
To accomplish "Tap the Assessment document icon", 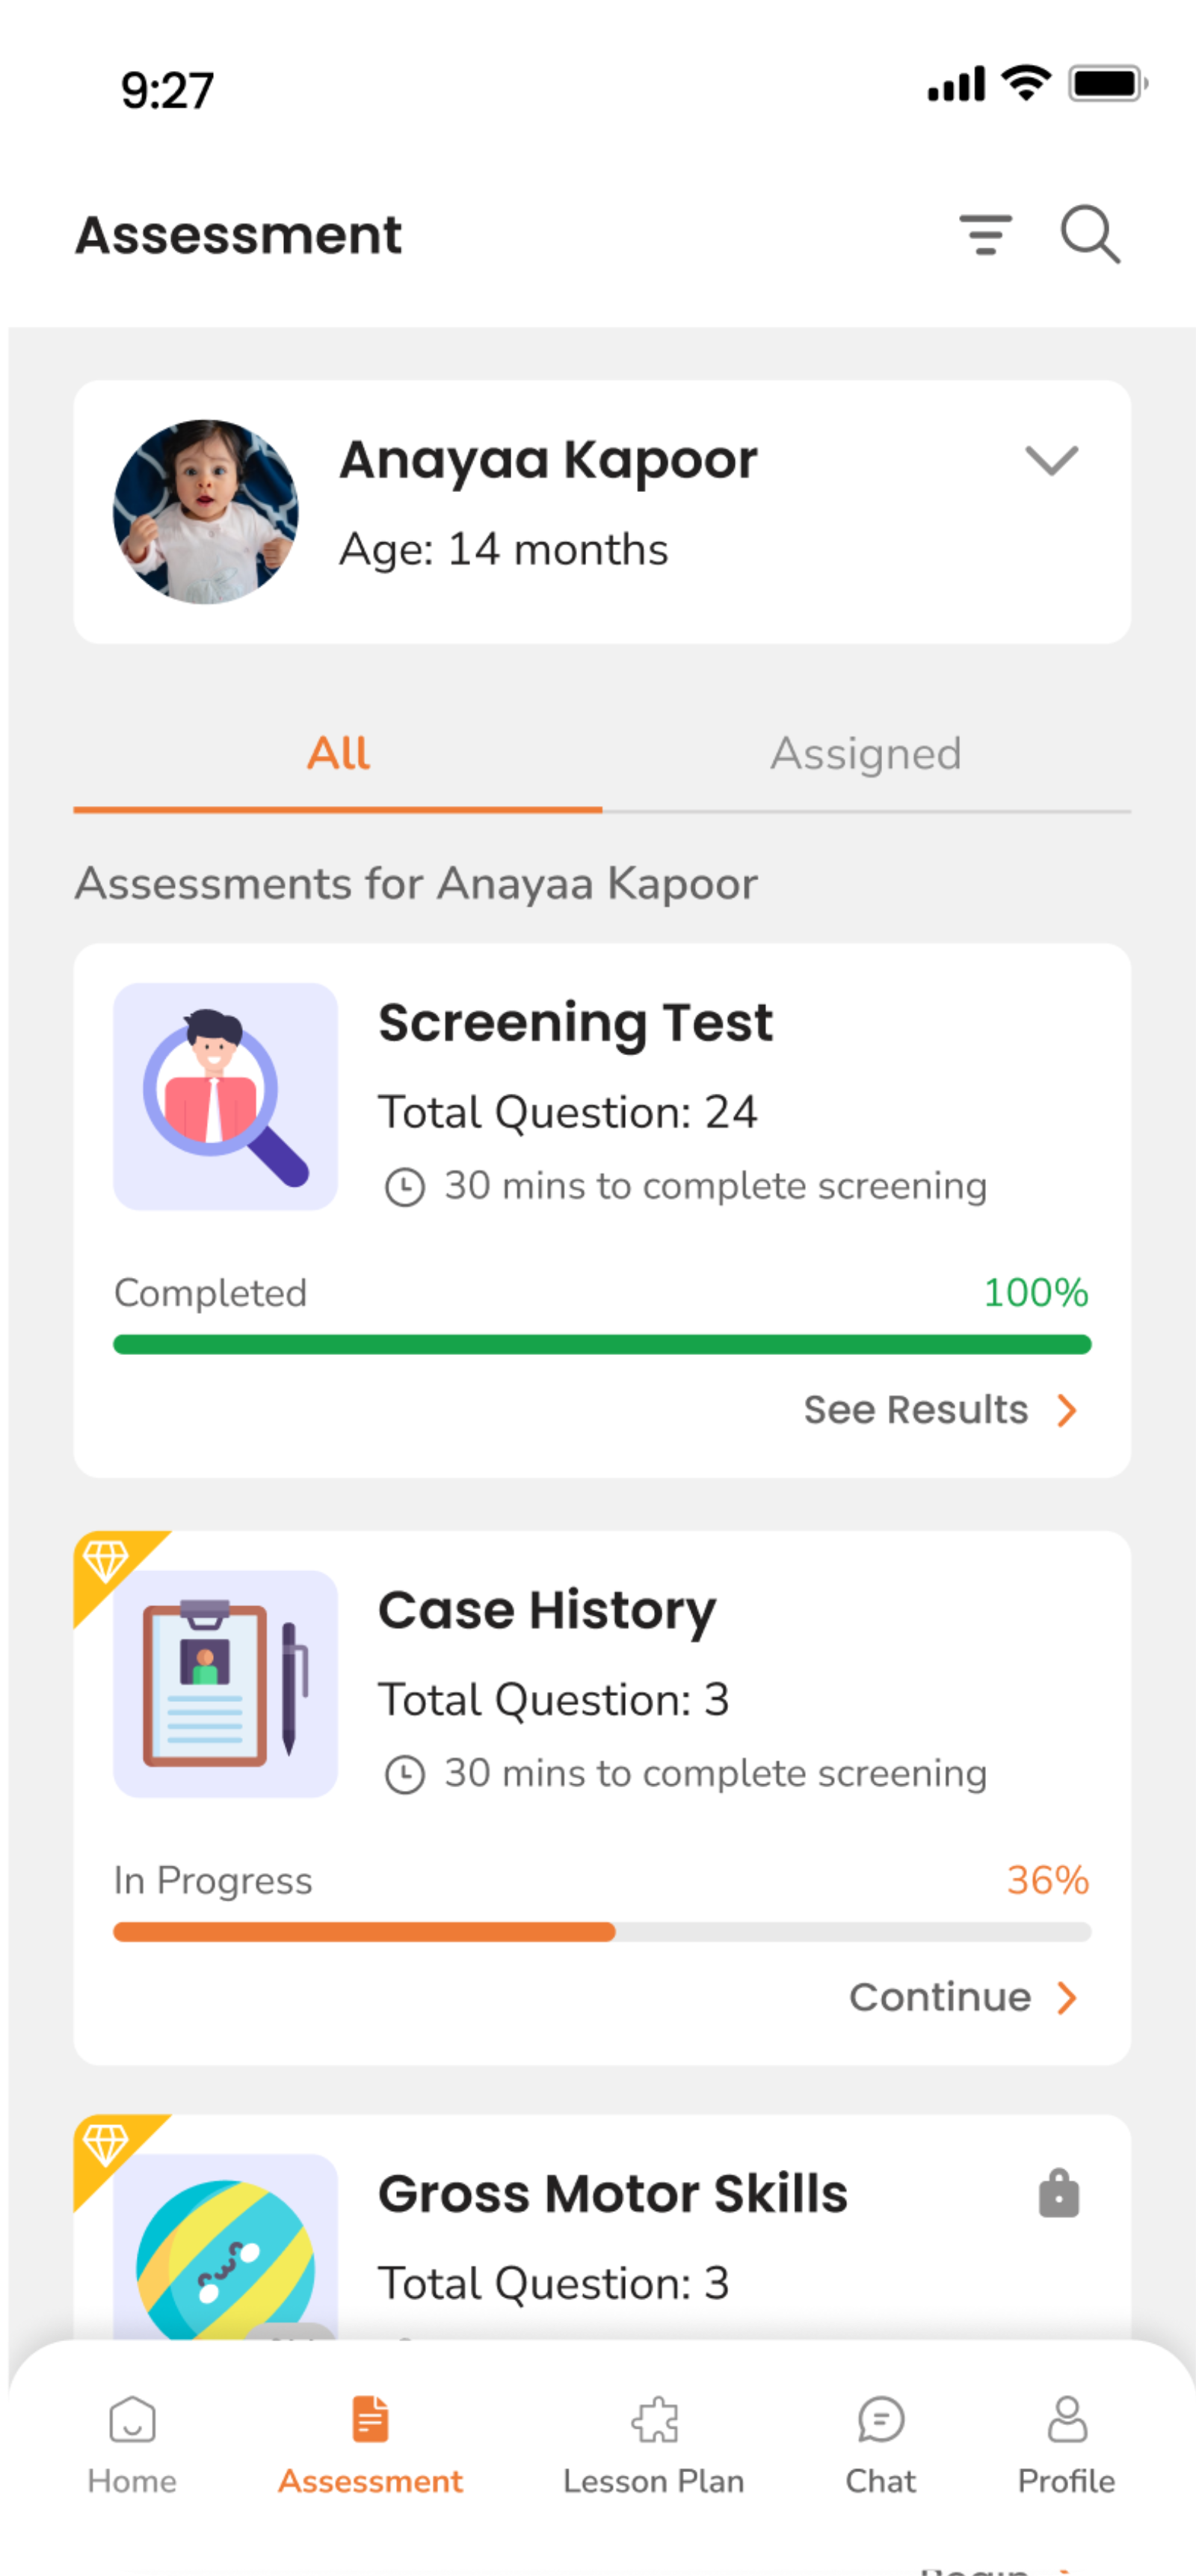I will 370,2420.
